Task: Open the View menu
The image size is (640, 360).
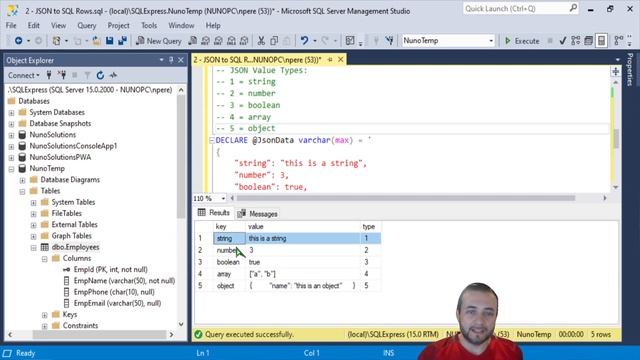Action: [58, 25]
